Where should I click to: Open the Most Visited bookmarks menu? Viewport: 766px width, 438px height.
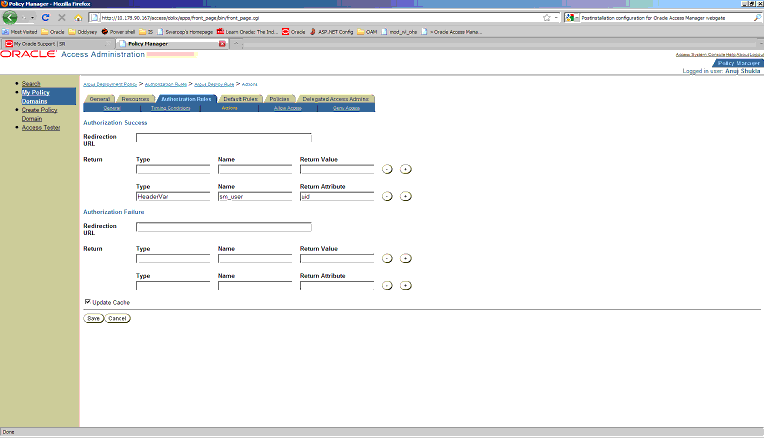pyautogui.click(x=20, y=32)
